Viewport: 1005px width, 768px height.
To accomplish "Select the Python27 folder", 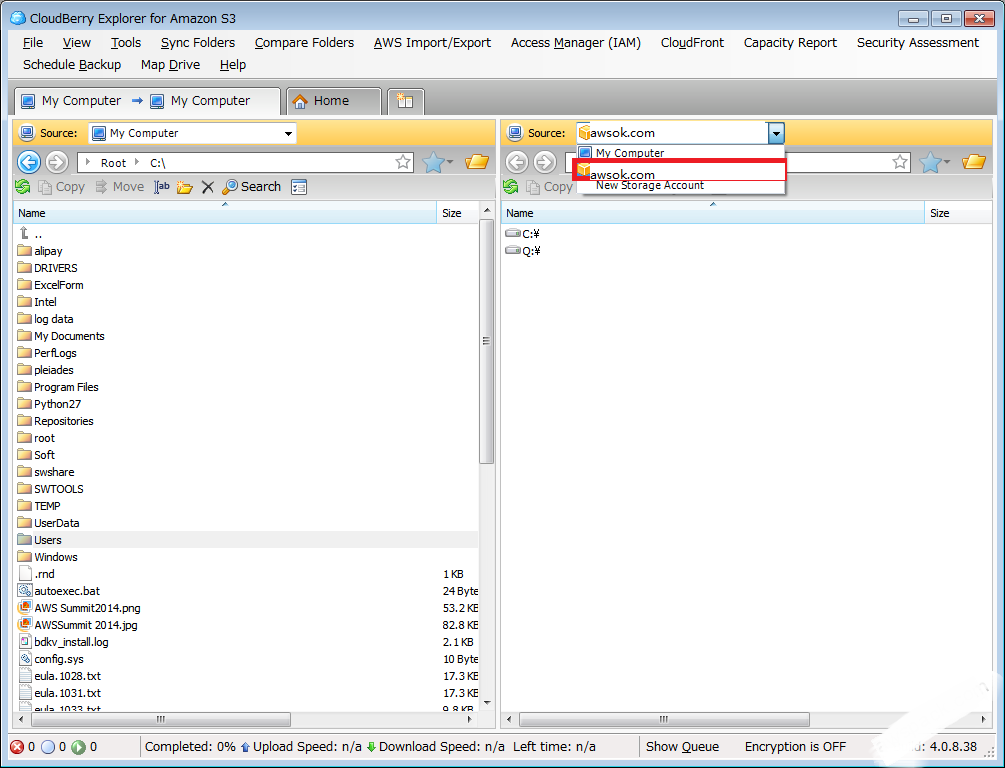I will click(245, 404).
